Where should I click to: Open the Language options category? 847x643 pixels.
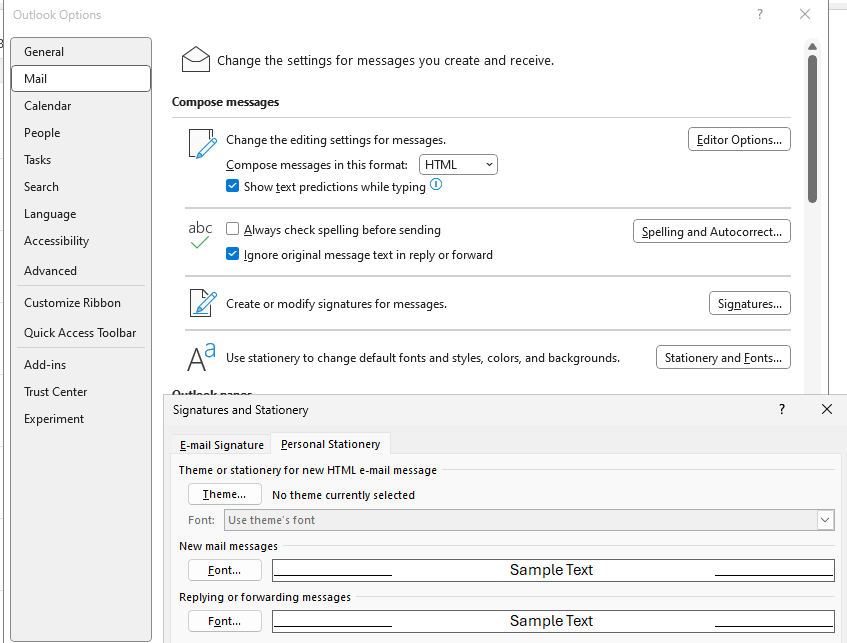click(81, 214)
